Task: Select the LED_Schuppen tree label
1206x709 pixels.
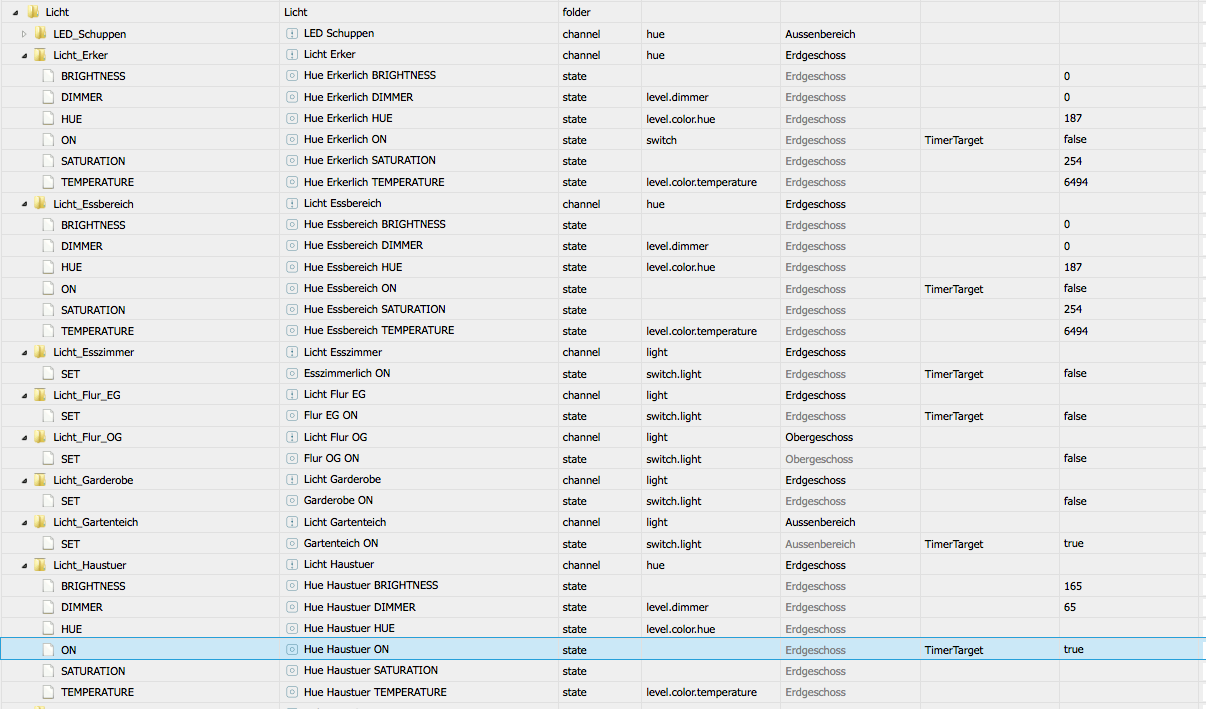Action: 90,34
